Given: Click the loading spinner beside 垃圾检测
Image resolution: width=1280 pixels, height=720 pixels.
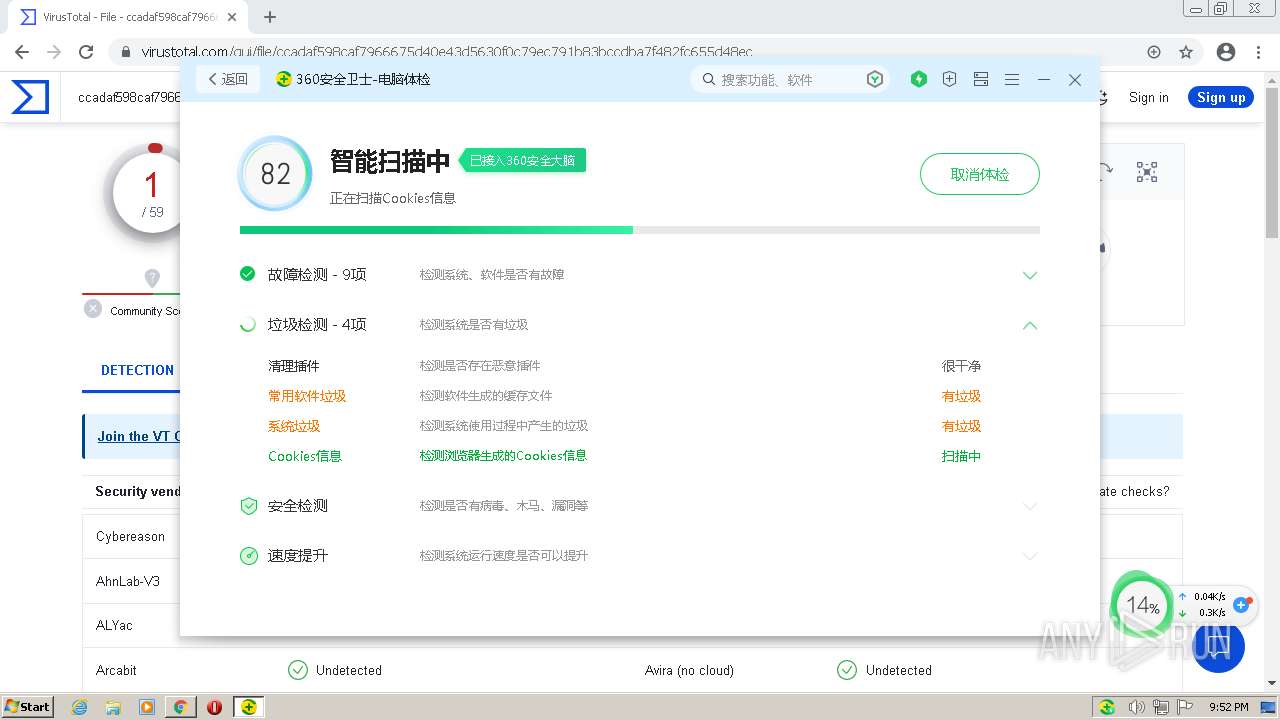Looking at the screenshot, I should pos(248,324).
